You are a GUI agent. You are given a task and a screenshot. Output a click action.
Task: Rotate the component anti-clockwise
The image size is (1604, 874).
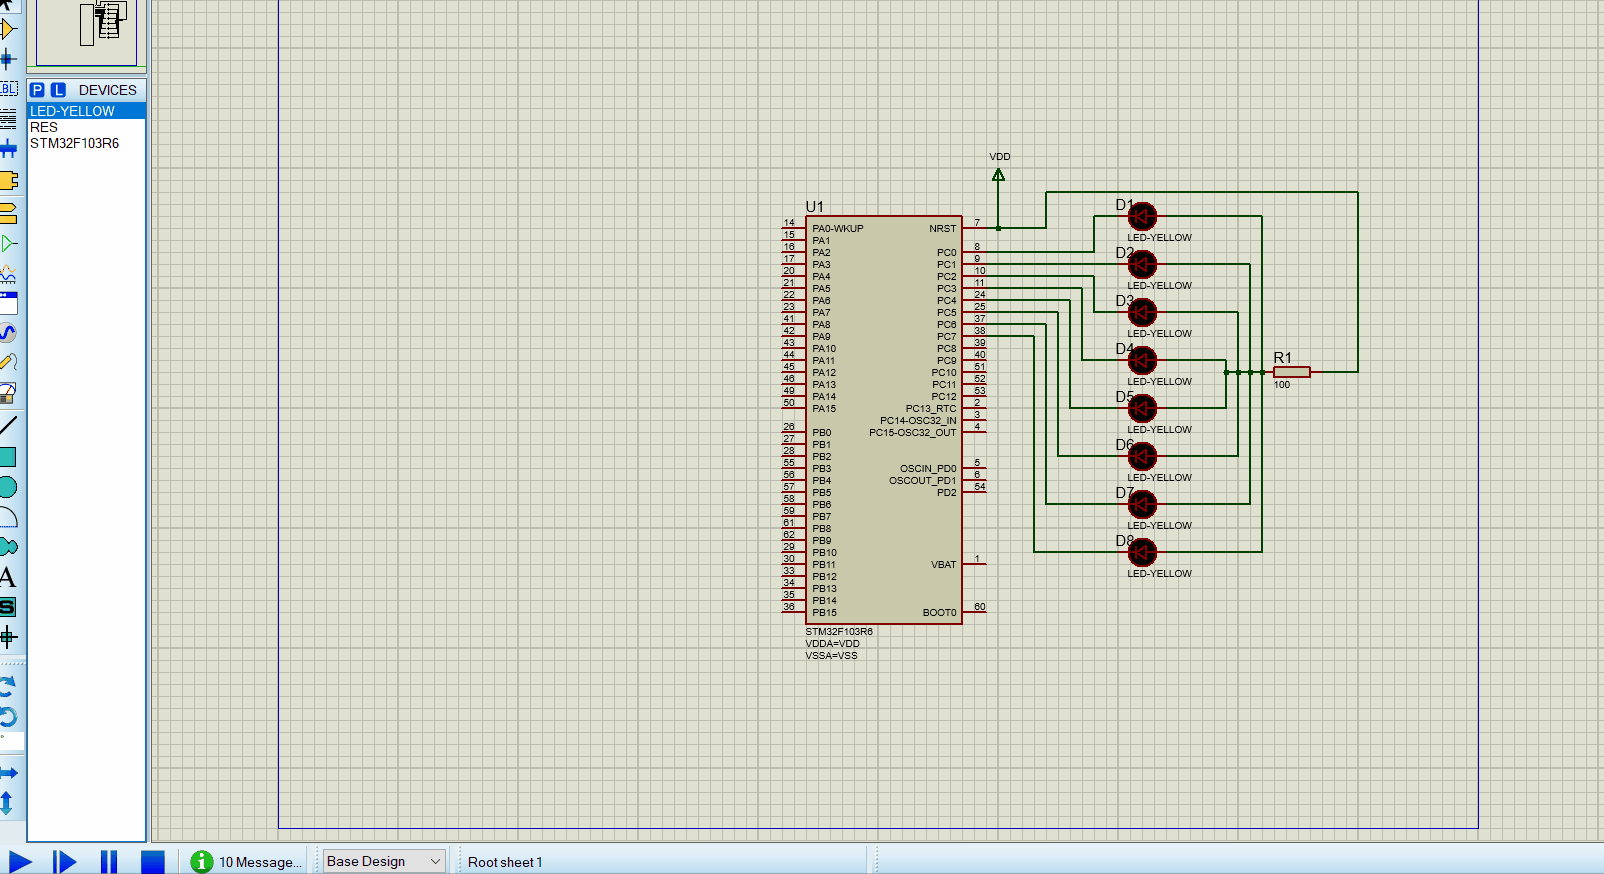pos(8,717)
